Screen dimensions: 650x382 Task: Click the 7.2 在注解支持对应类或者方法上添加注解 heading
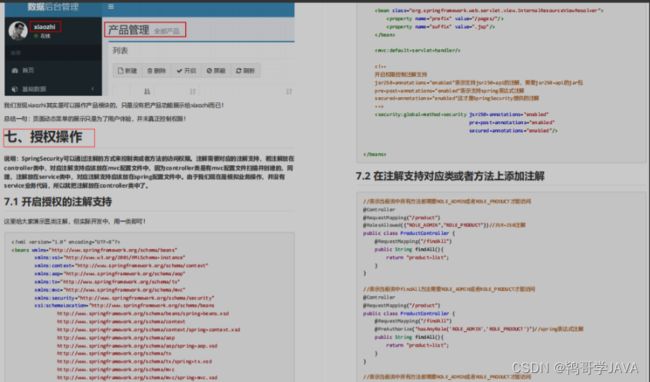450,176
